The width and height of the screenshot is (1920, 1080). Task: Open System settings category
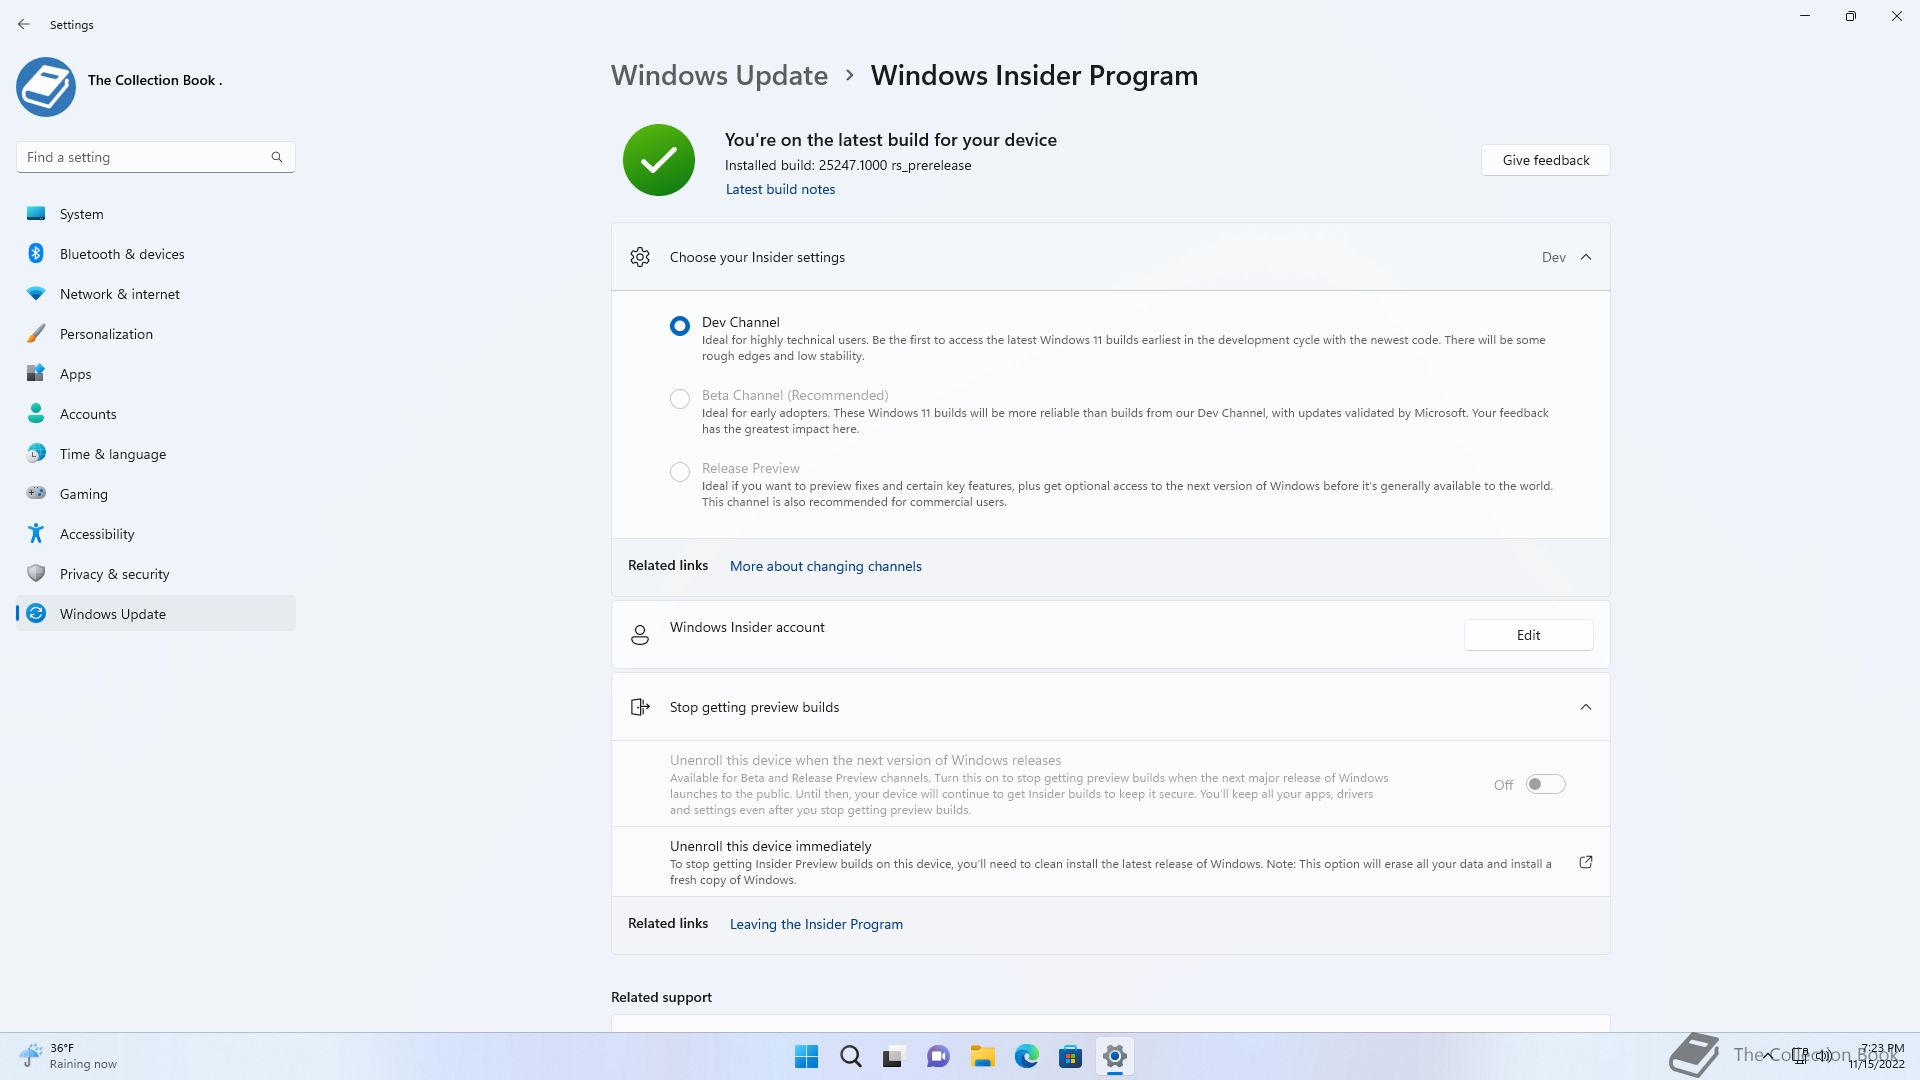(156, 214)
